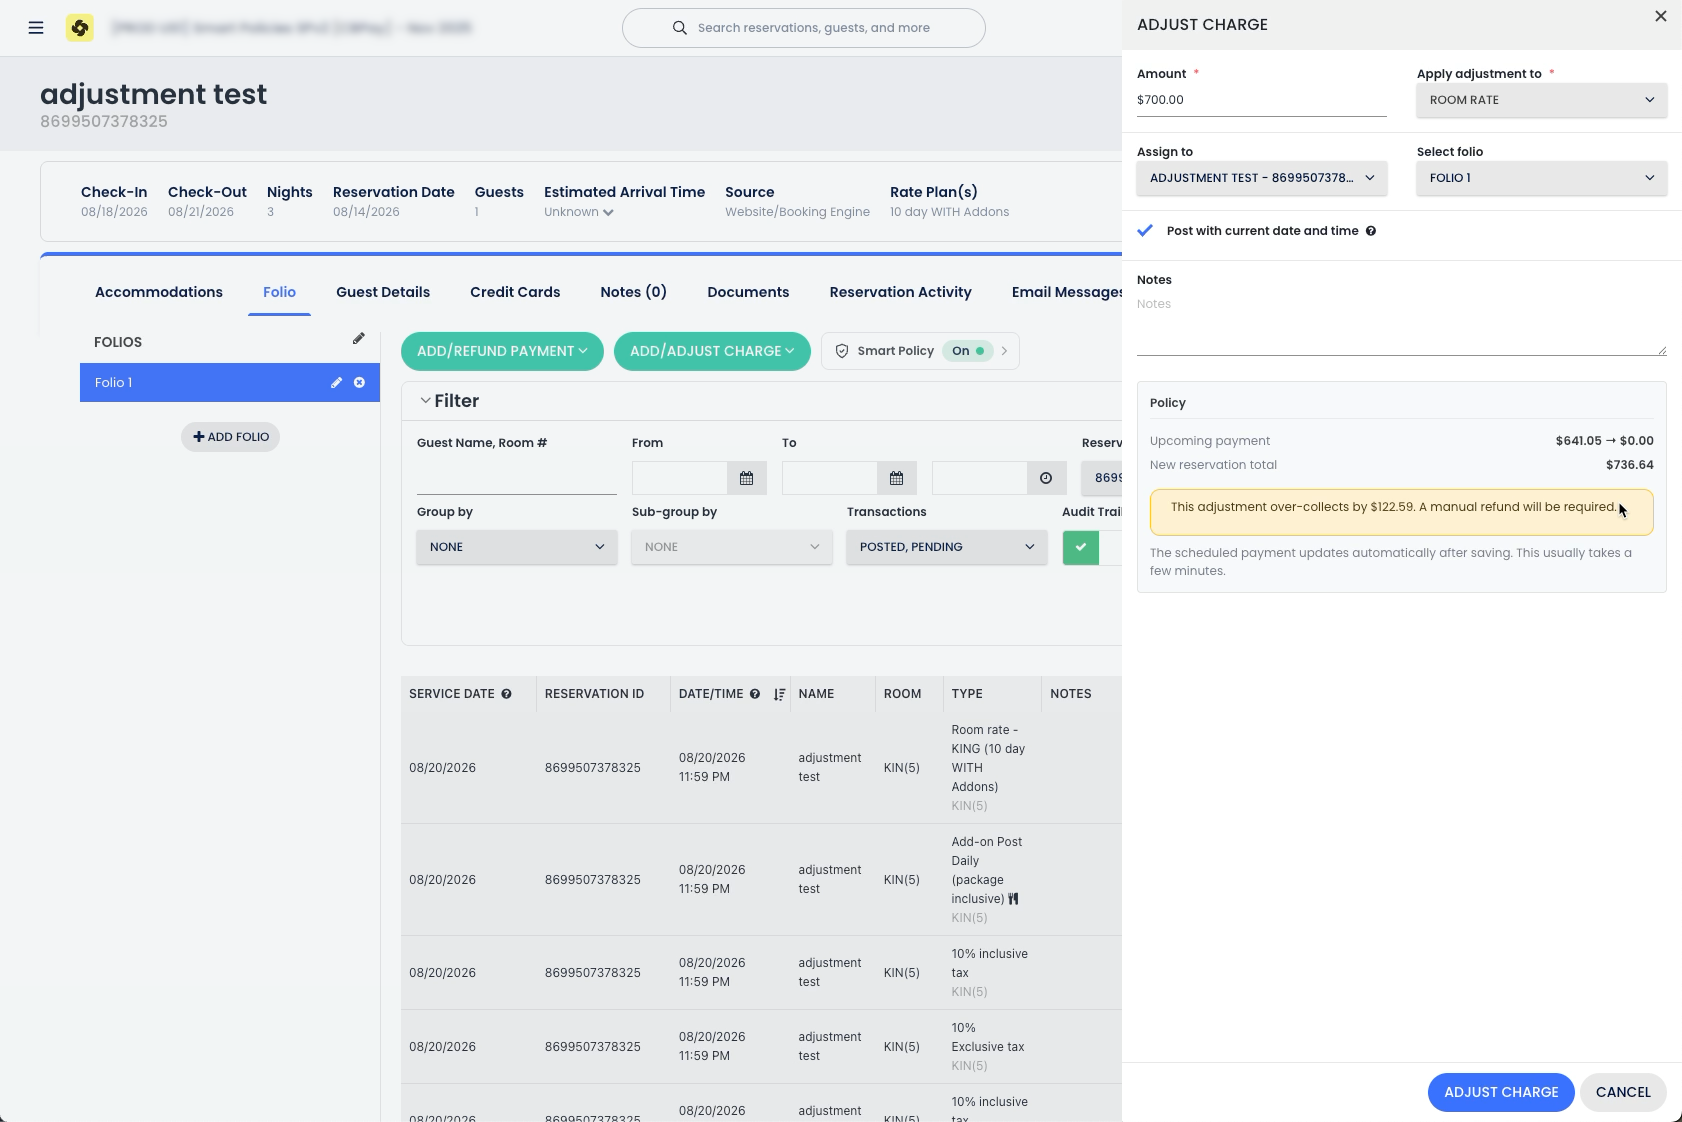Click Upcoming payment $641.05 → $0.00 value
1682x1122 pixels.
pos(1605,441)
